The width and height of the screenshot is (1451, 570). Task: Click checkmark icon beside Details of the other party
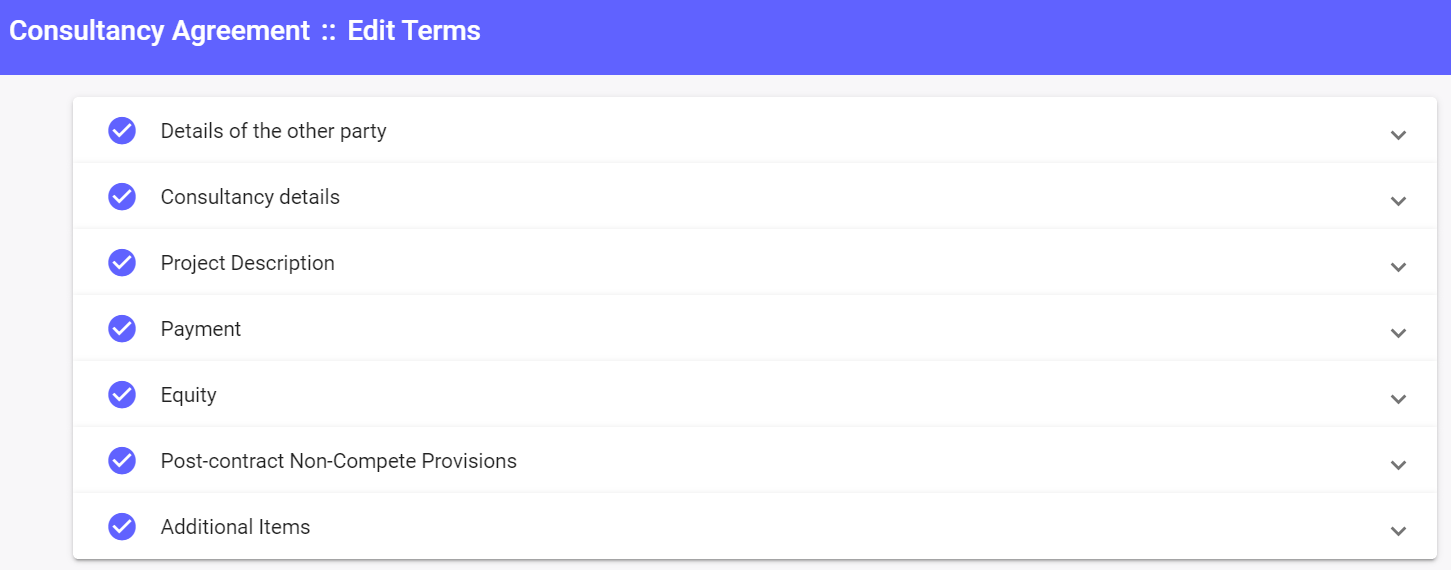[122, 131]
